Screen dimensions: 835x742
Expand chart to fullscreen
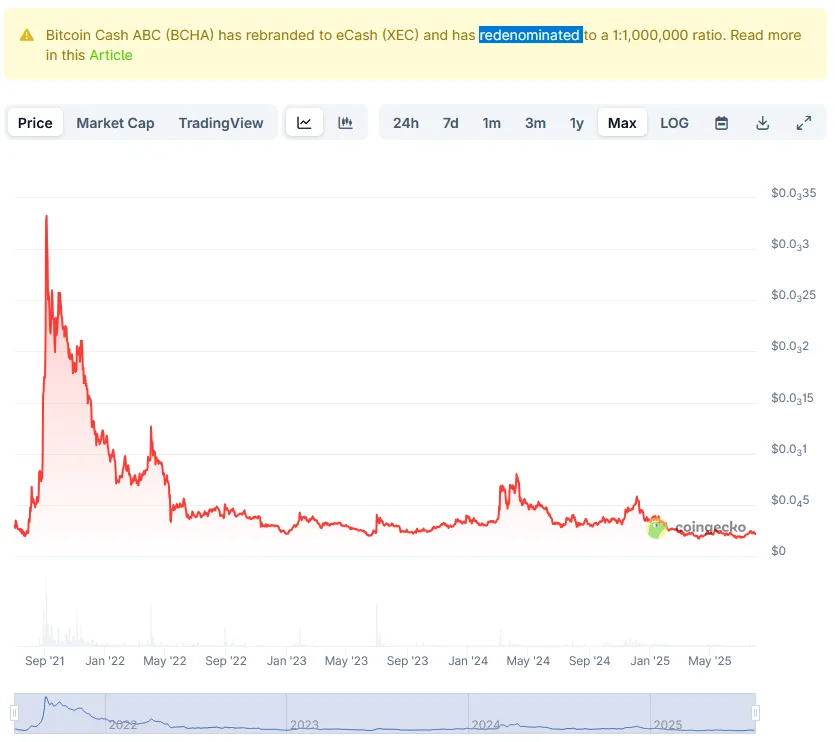coord(803,123)
